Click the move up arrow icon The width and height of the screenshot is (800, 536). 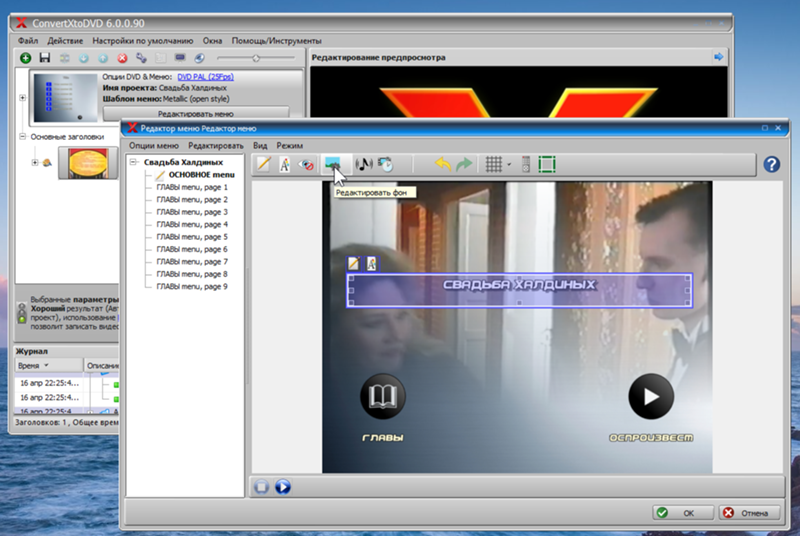click(x=103, y=58)
